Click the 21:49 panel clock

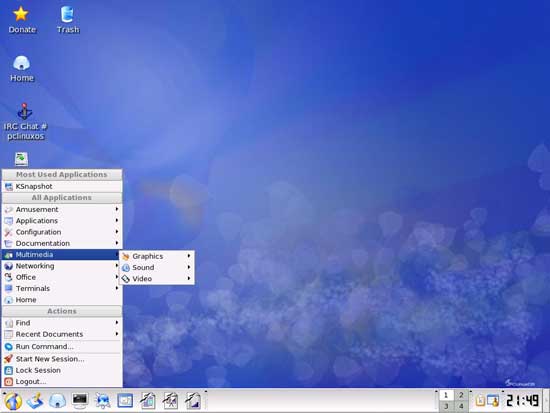522,401
